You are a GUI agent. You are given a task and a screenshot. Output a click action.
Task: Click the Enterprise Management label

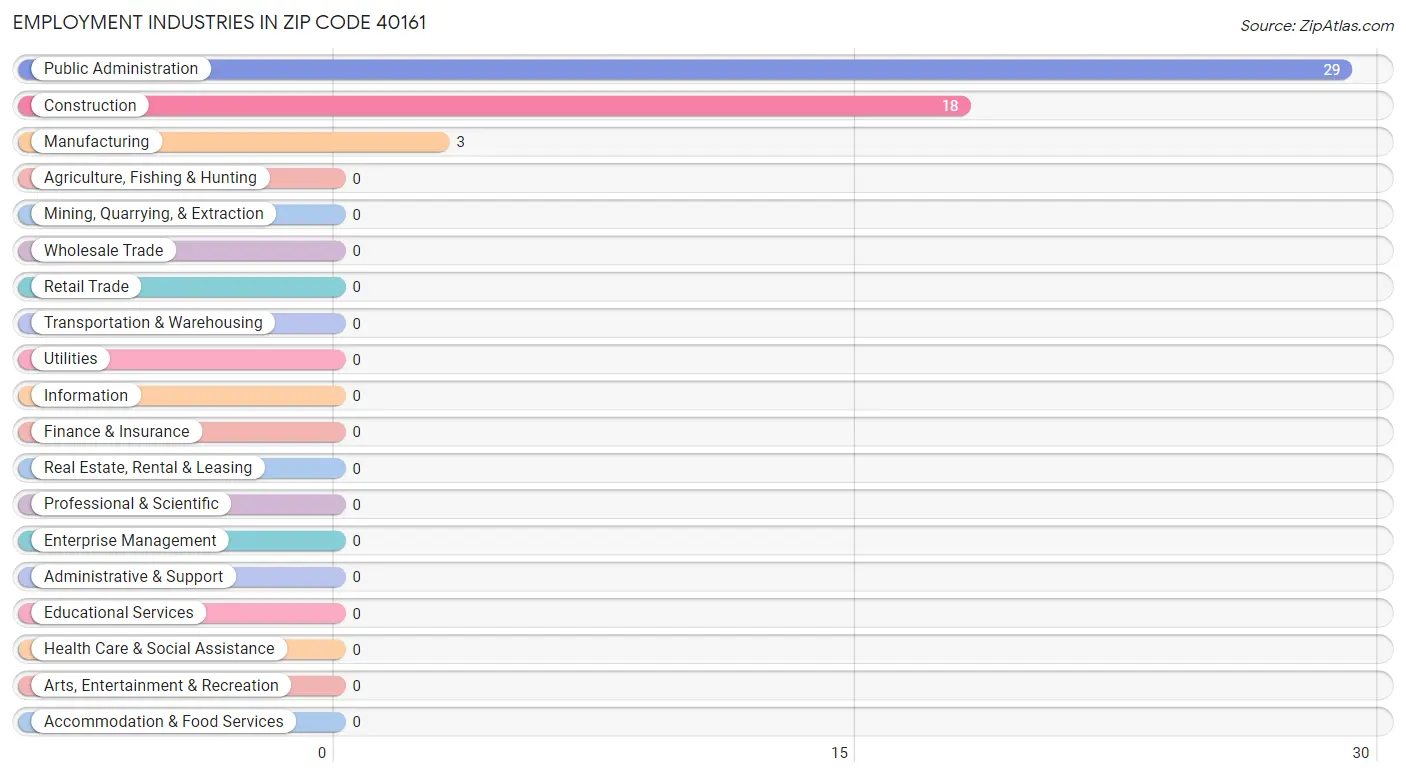coord(130,541)
